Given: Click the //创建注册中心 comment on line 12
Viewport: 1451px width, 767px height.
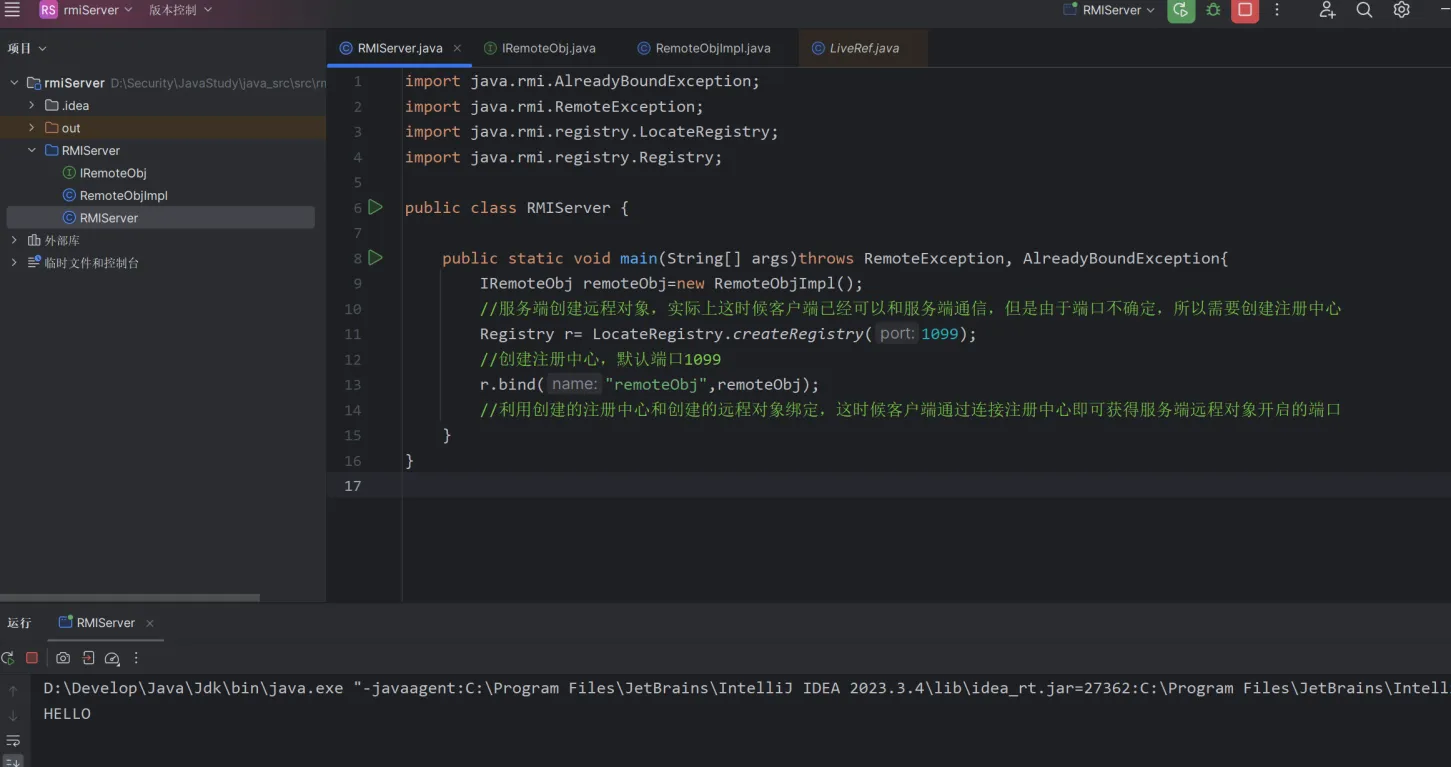Looking at the screenshot, I should coord(600,359).
